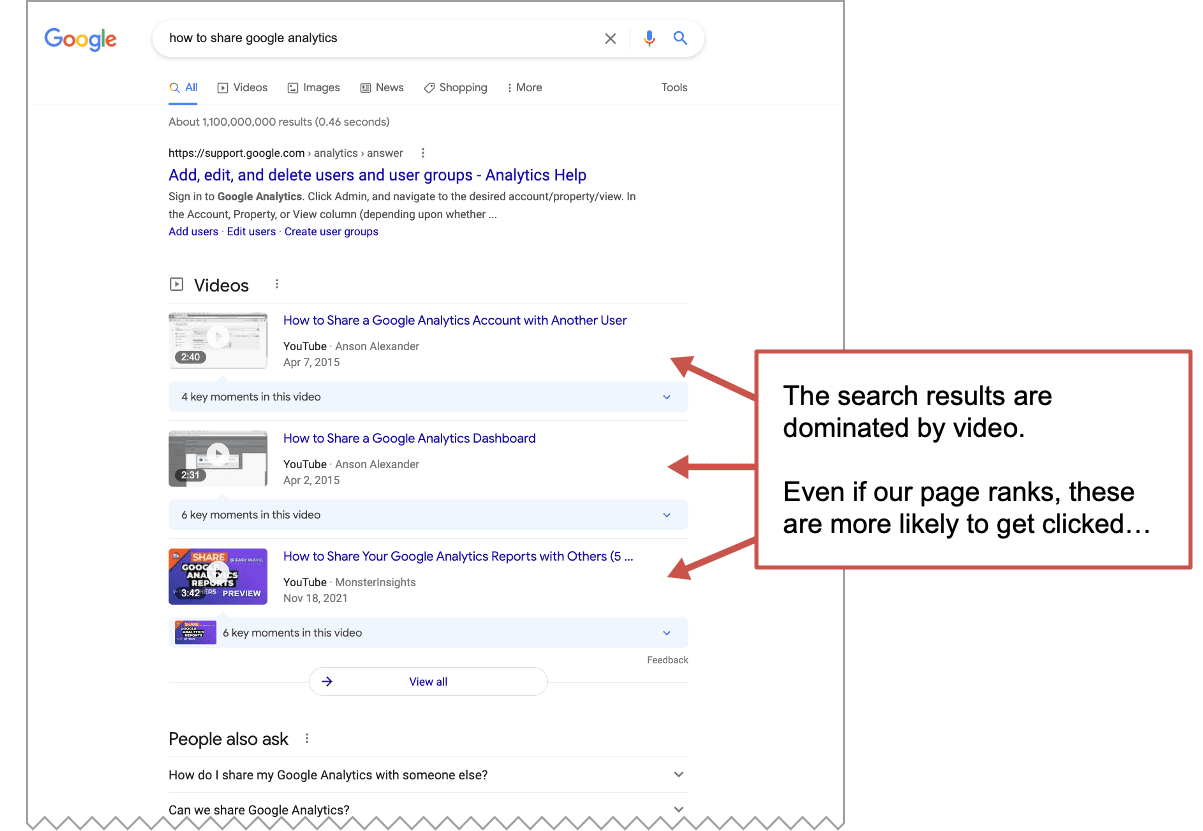Switch to the Shopping tab
Image resolution: width=1203 pixels, height=831 pixels.
pyautogui.click(x=455, y=88)
